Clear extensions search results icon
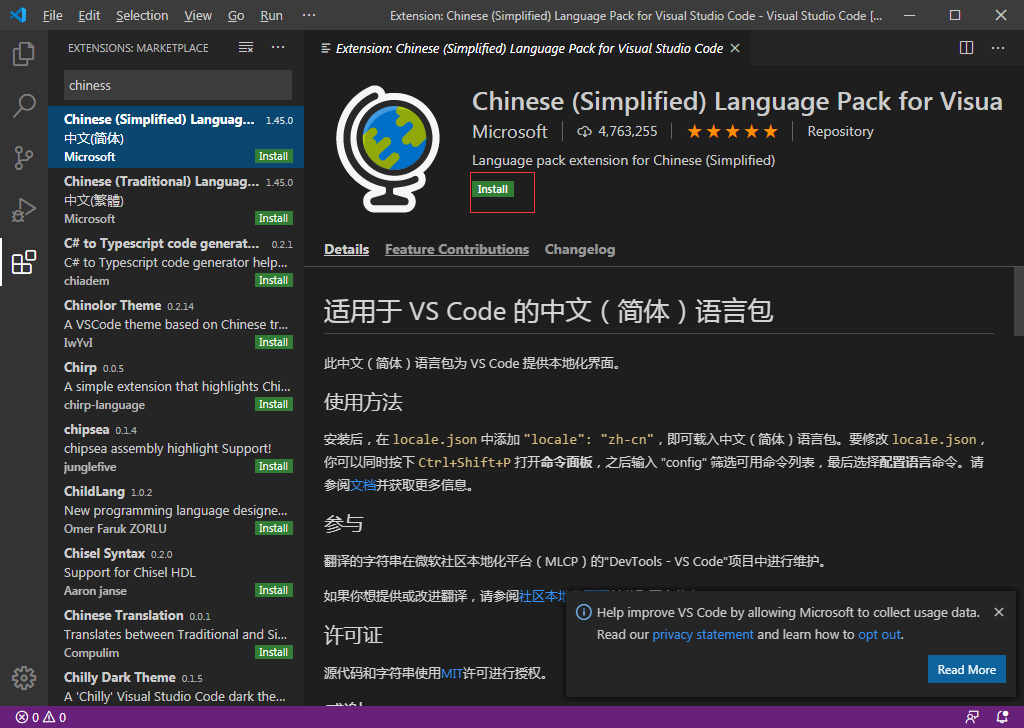Image resolution: width=1024 pixels, height=728 pixels. click(x=246, y=48)
